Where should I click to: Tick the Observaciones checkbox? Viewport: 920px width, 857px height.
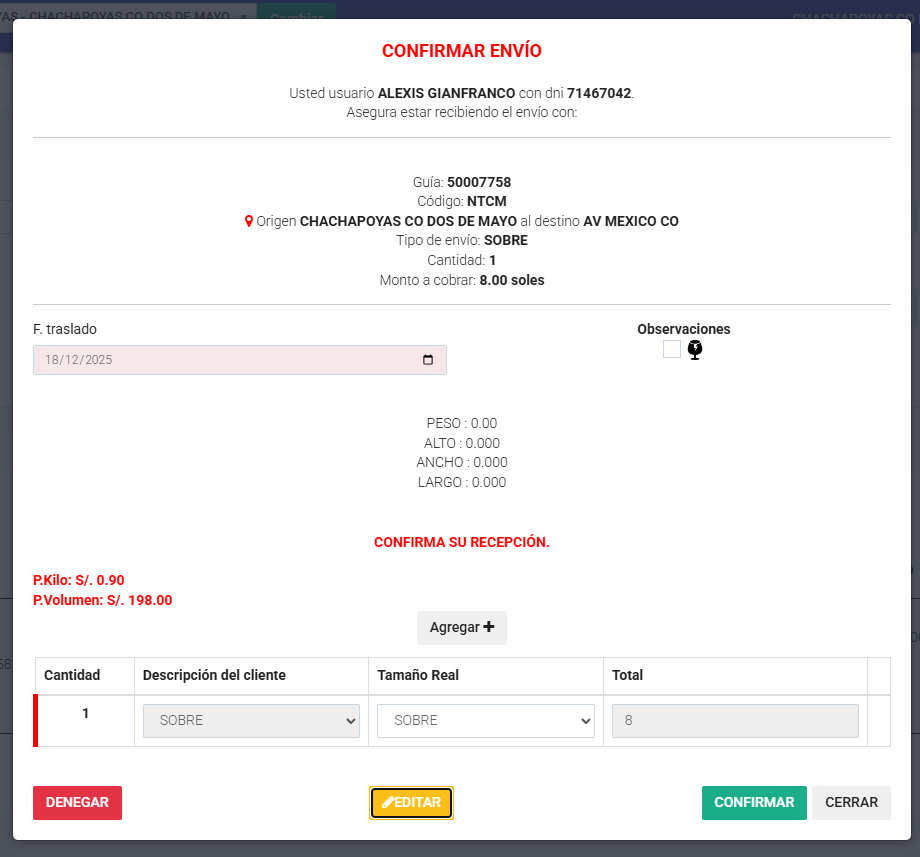point(672,349)
